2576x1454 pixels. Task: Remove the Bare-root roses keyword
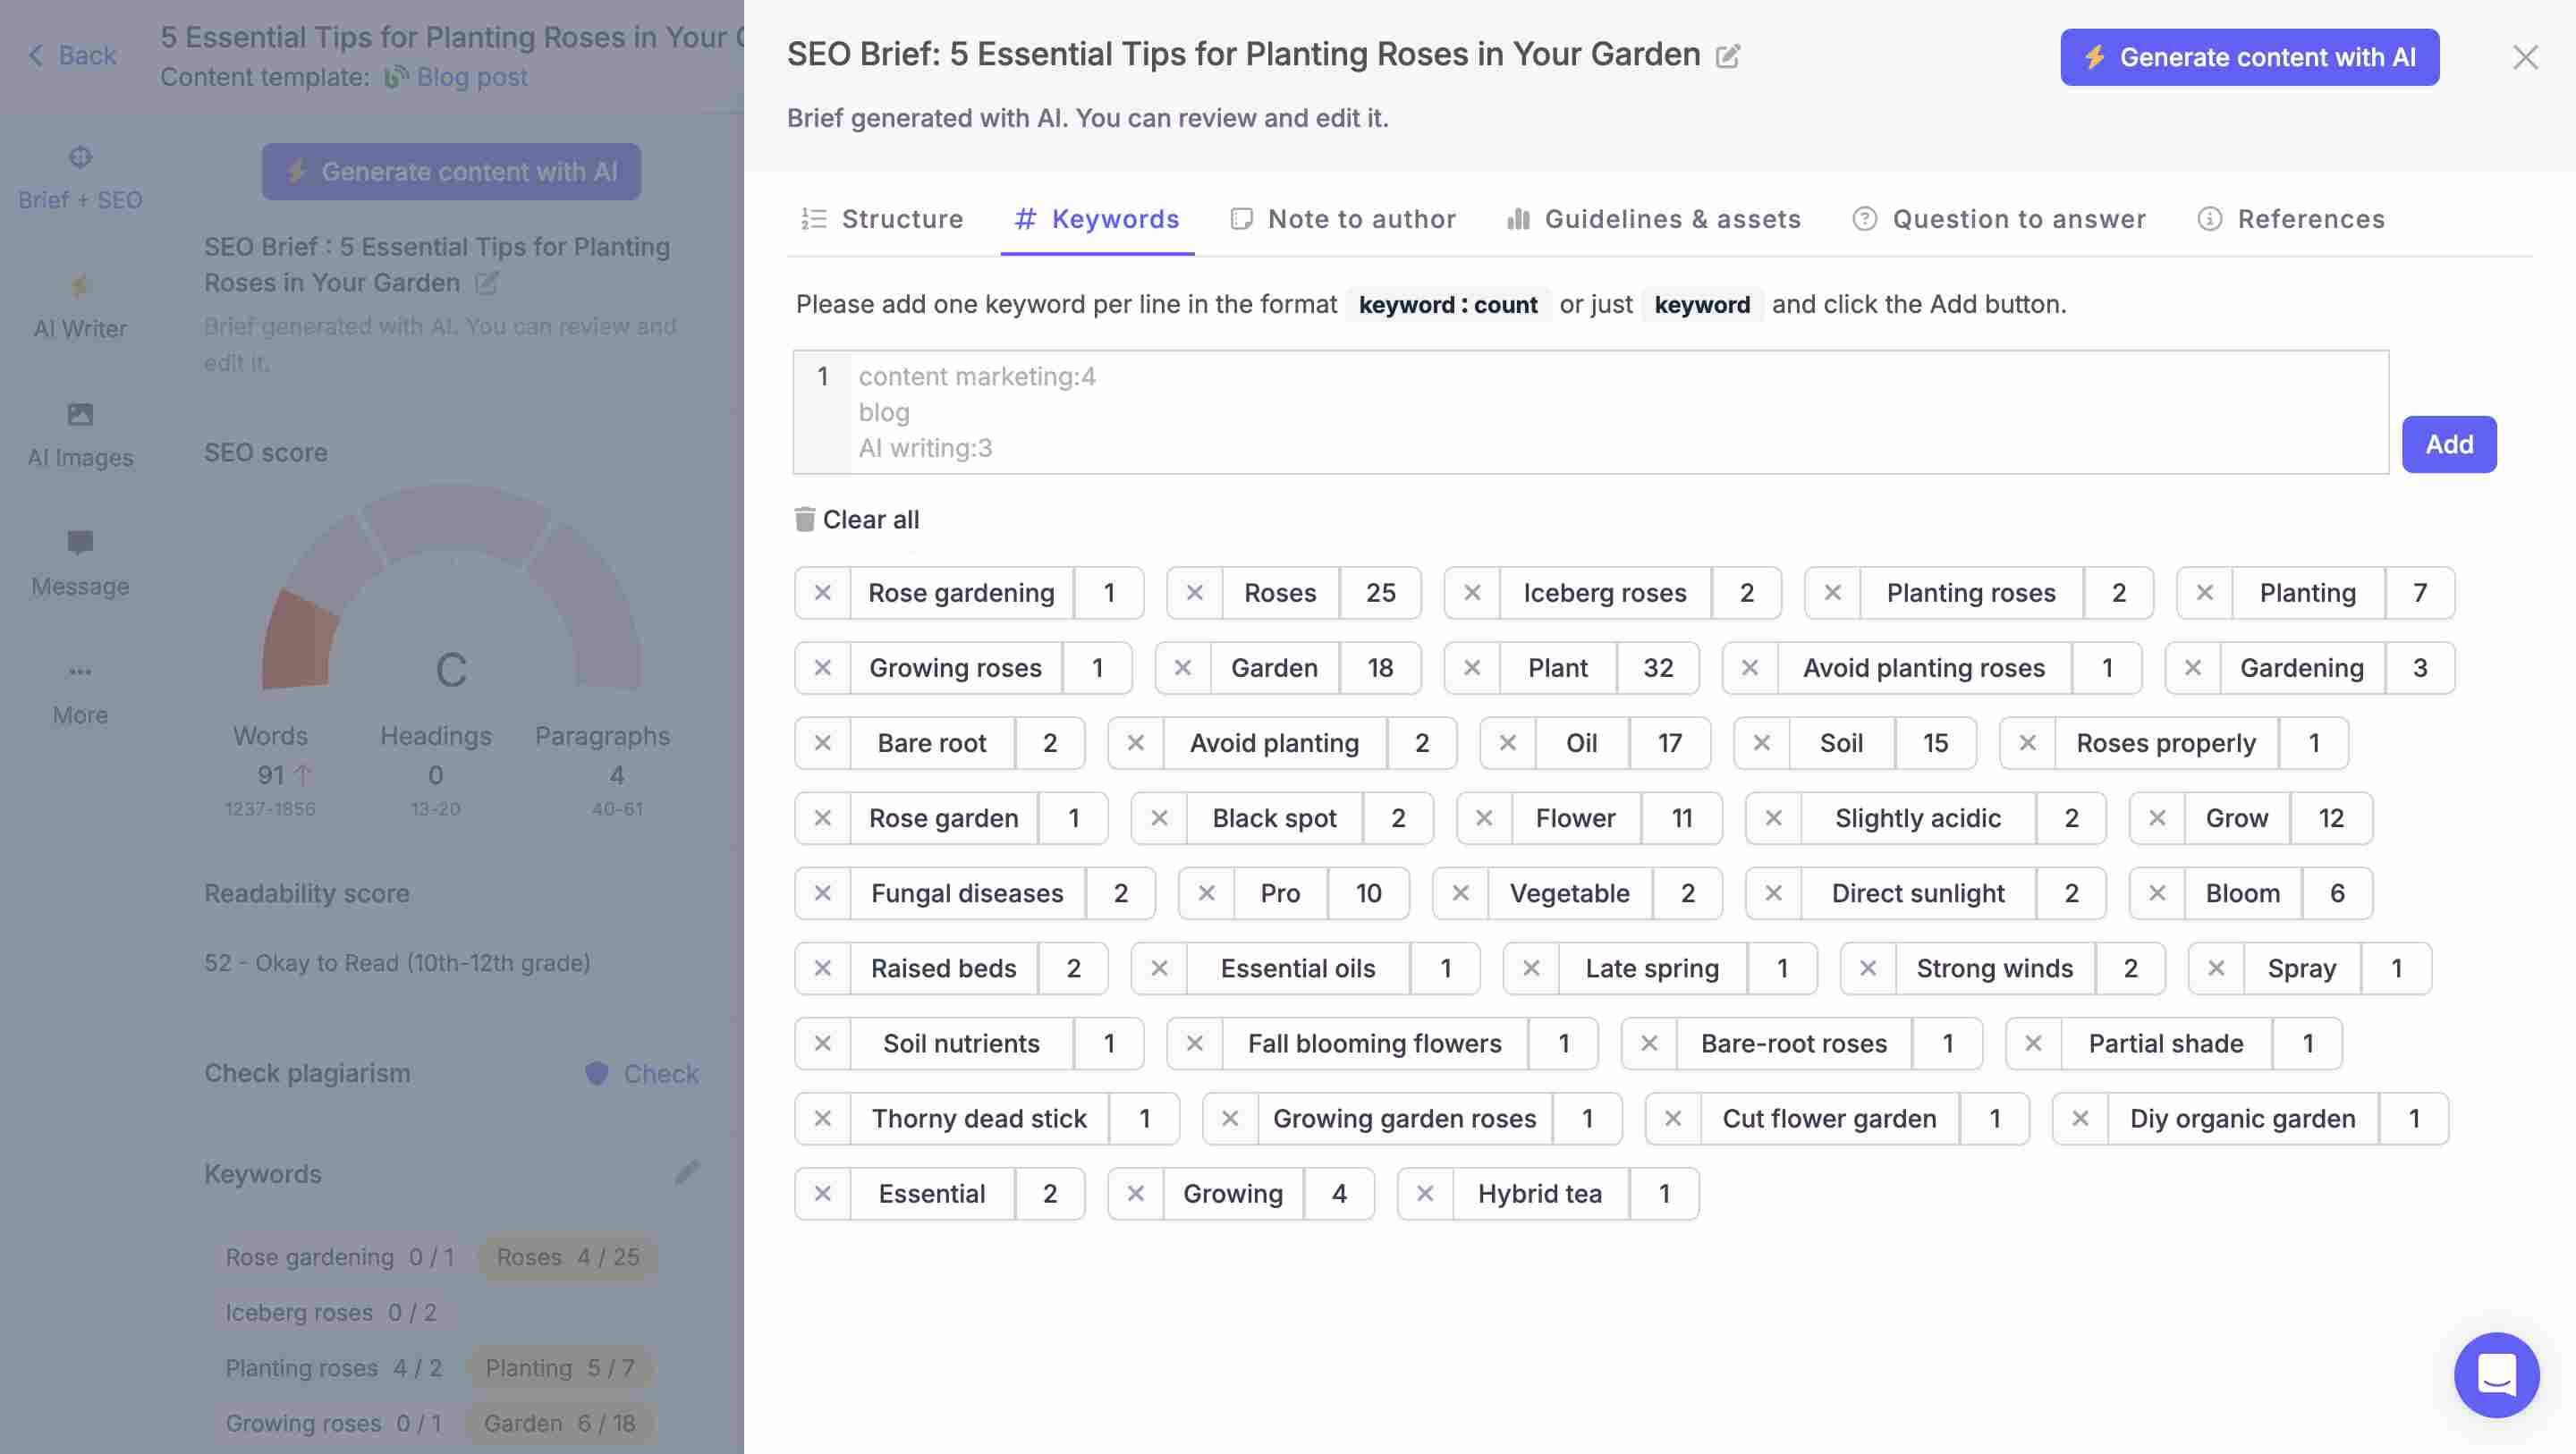1649,1043
